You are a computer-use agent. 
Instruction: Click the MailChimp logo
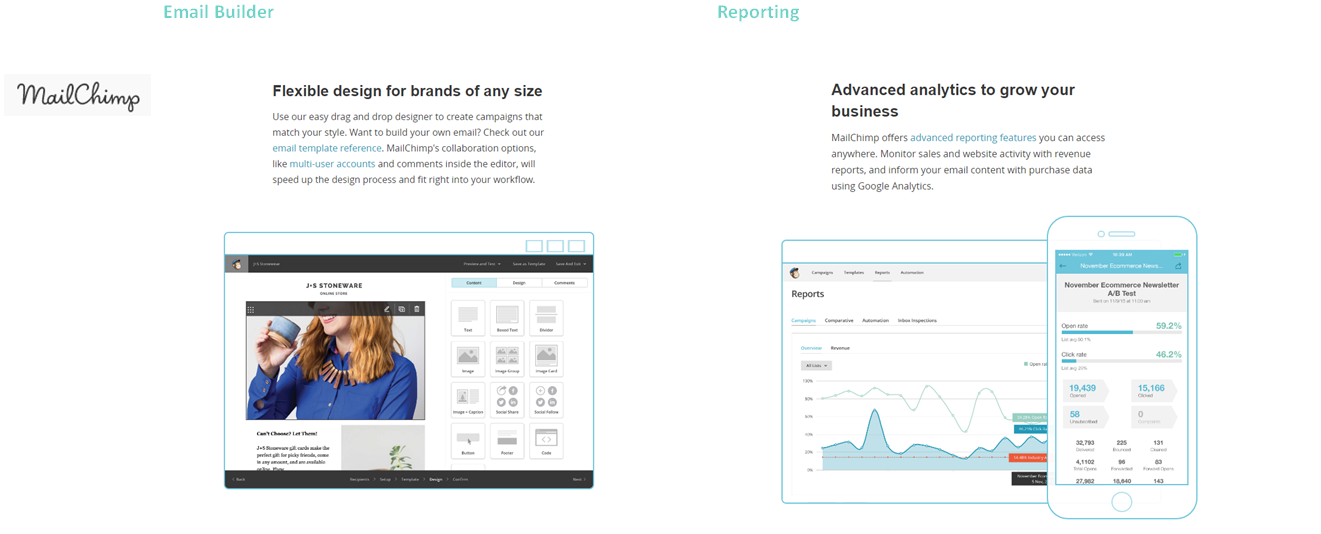pyautogui.click(x=78, y=95)
